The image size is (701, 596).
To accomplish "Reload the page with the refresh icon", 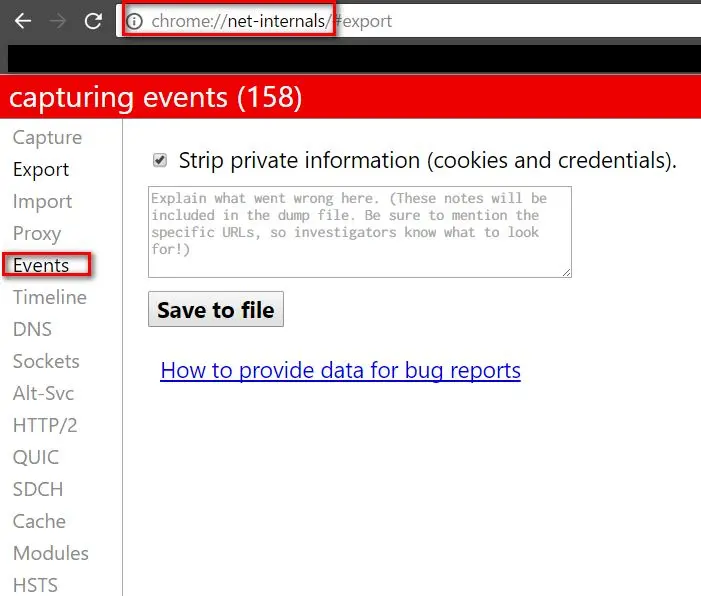I will pos(93,21).
